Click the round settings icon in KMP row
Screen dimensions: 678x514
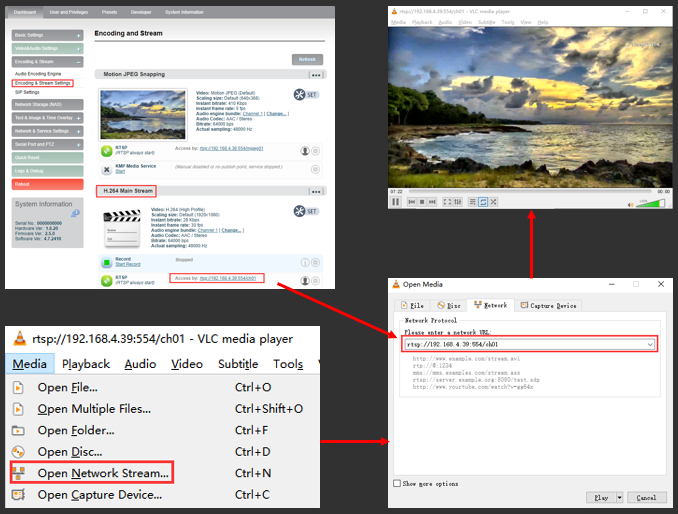(316, 169)
